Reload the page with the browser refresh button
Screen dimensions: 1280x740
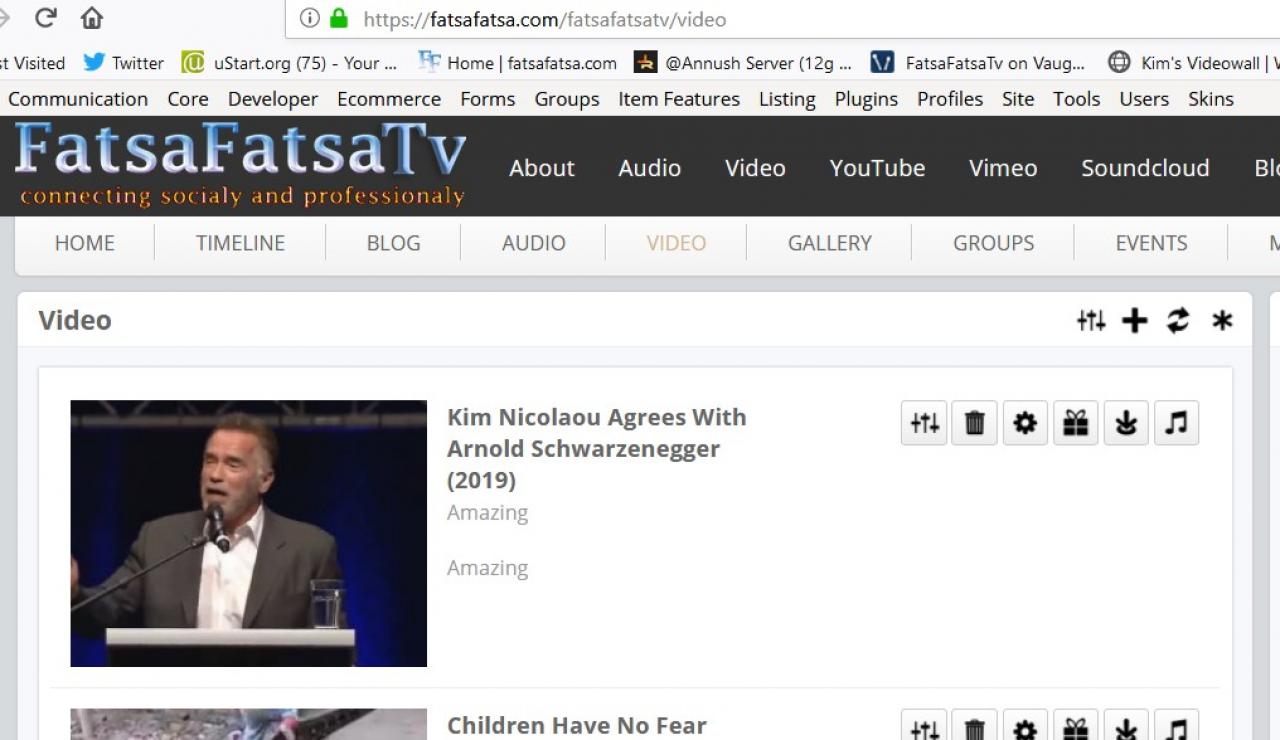click(45, 18)
